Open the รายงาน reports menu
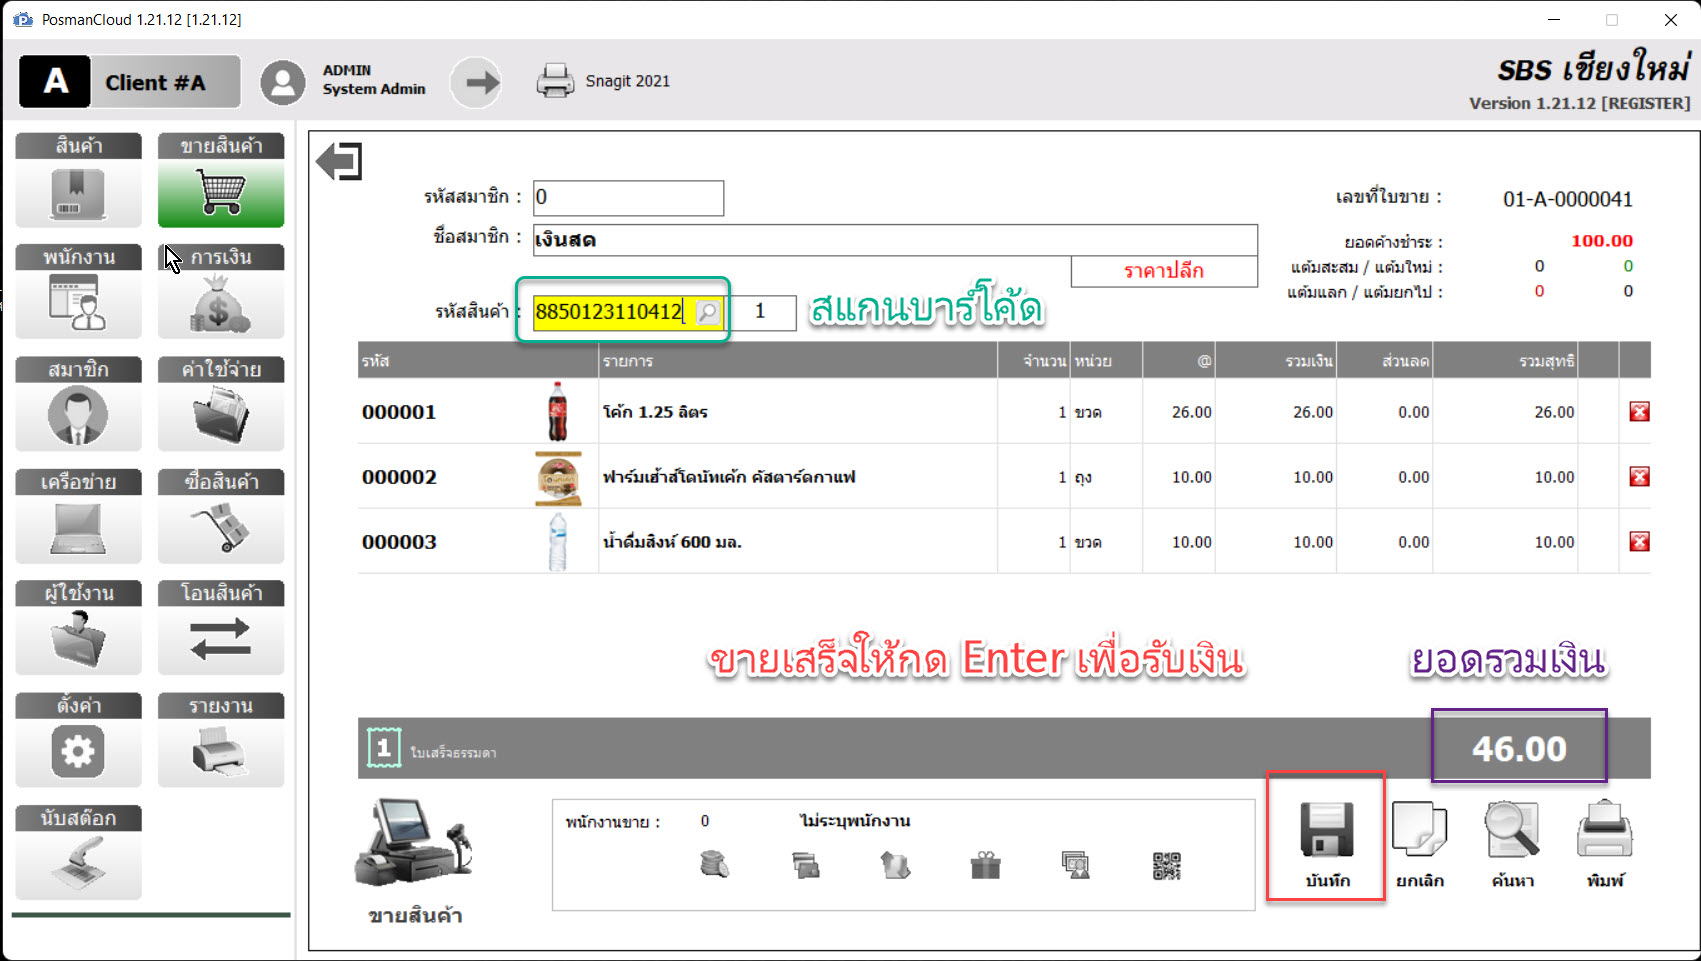Viewport: 1701px width, 961px height. click(x=221, y=741)
